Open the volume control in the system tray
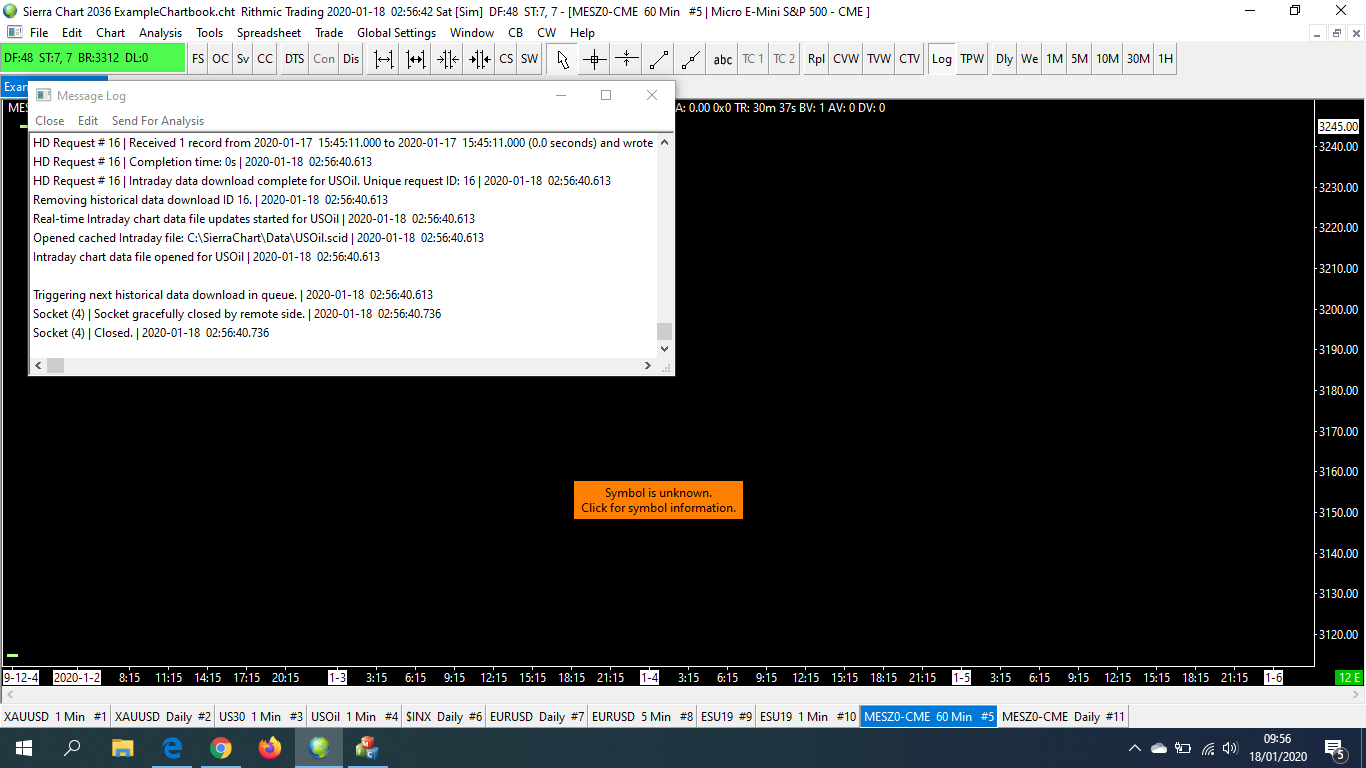Screen dimensions: 1366x768 click(1230, 748)
